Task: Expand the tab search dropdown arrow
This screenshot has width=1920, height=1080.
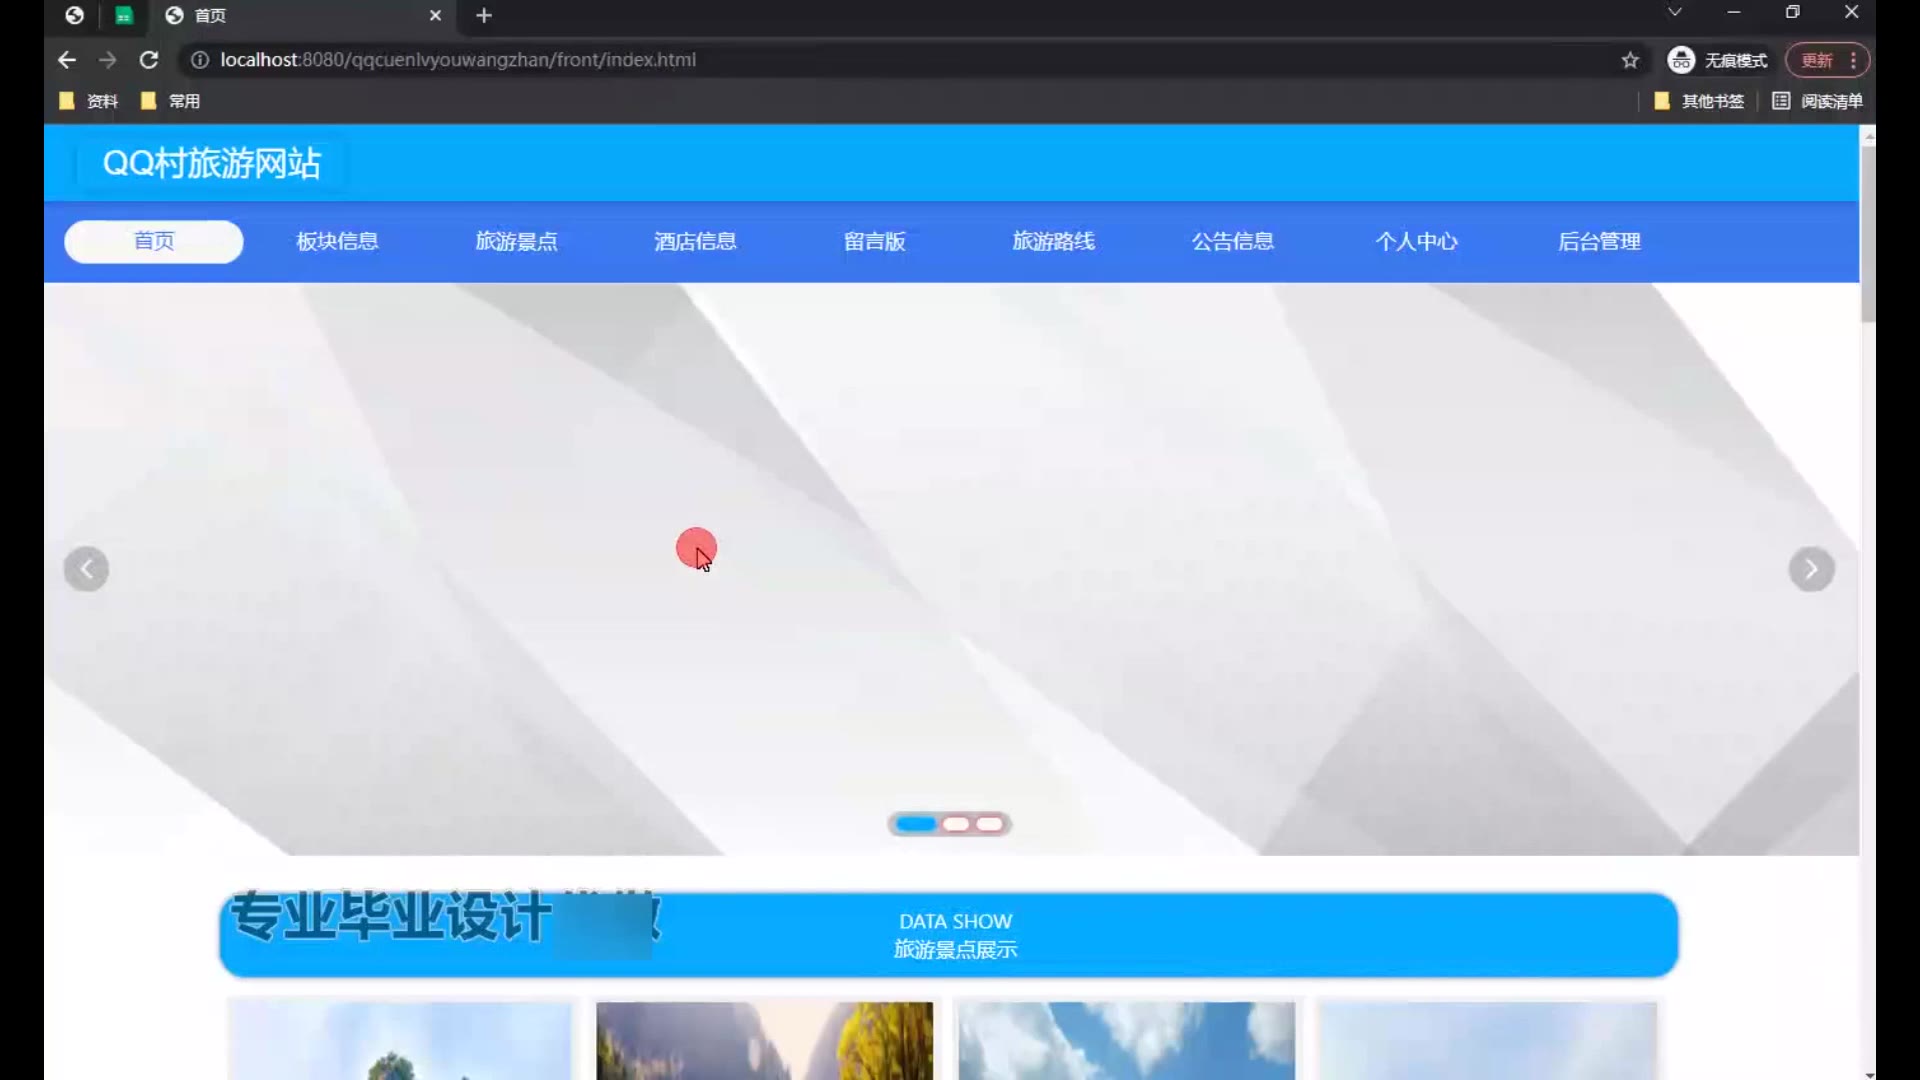Action: [x=1674, y=13]
